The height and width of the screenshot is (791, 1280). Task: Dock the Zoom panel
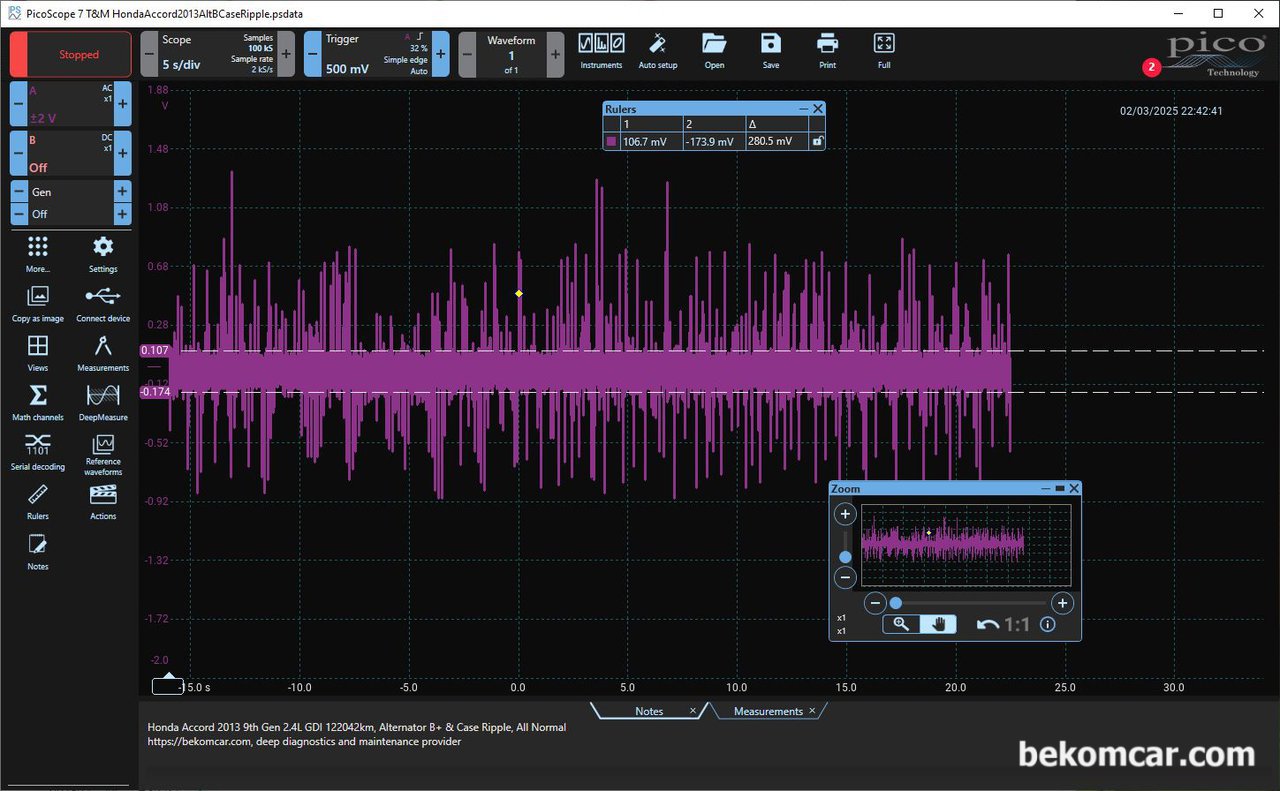point(1060,488)
